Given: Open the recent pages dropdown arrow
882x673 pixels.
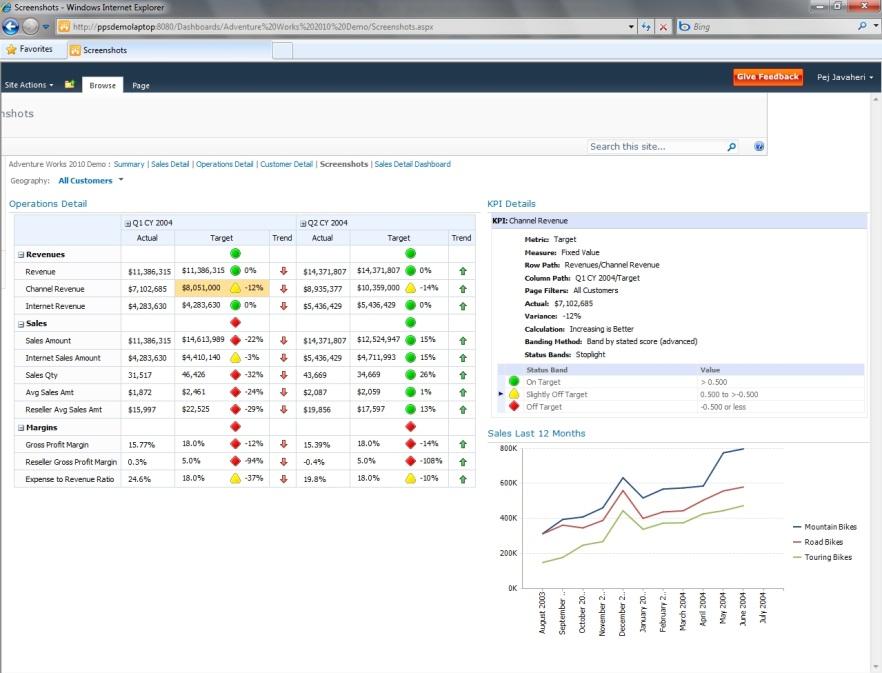Looking at the screenshot, I should click(x=46, y=26).
